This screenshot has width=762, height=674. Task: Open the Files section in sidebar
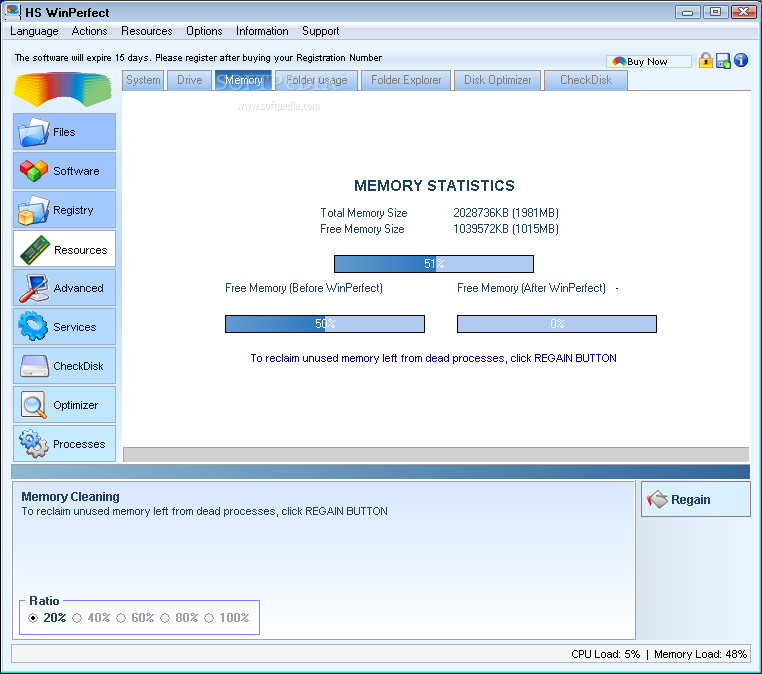click(x=64, y=132)
